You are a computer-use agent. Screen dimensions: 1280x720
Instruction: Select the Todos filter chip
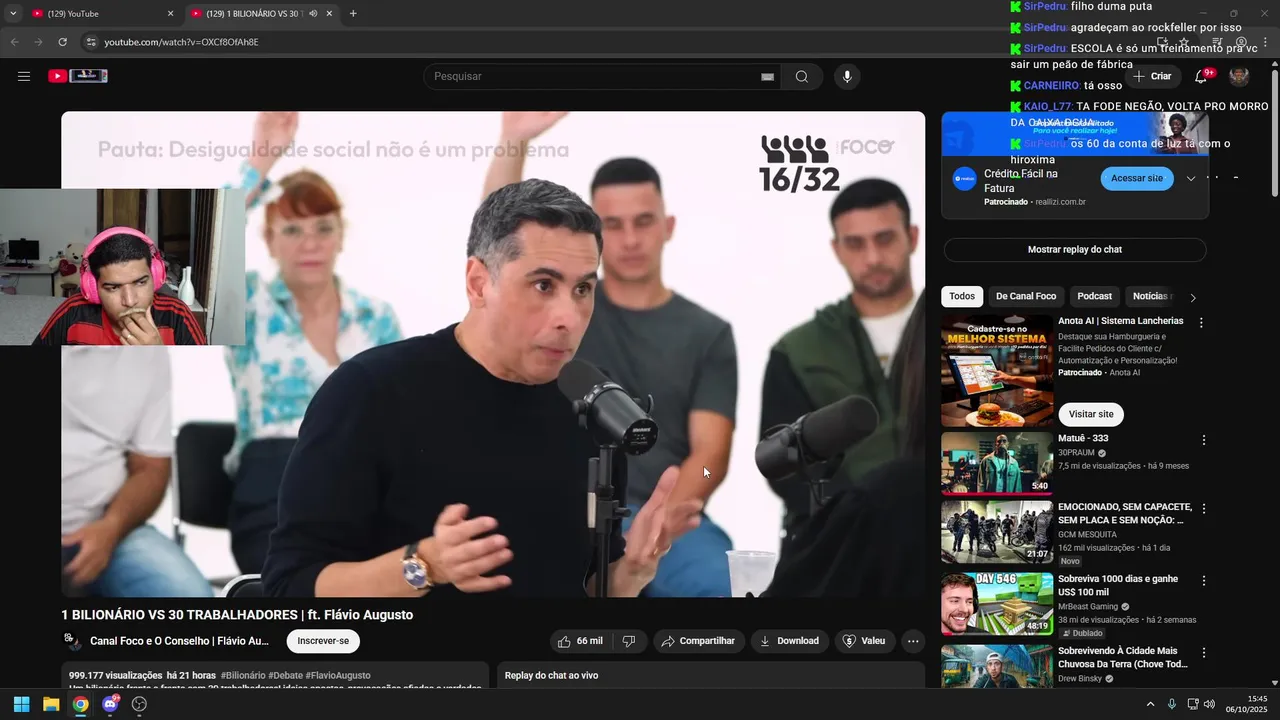click(x=962, y=296)
